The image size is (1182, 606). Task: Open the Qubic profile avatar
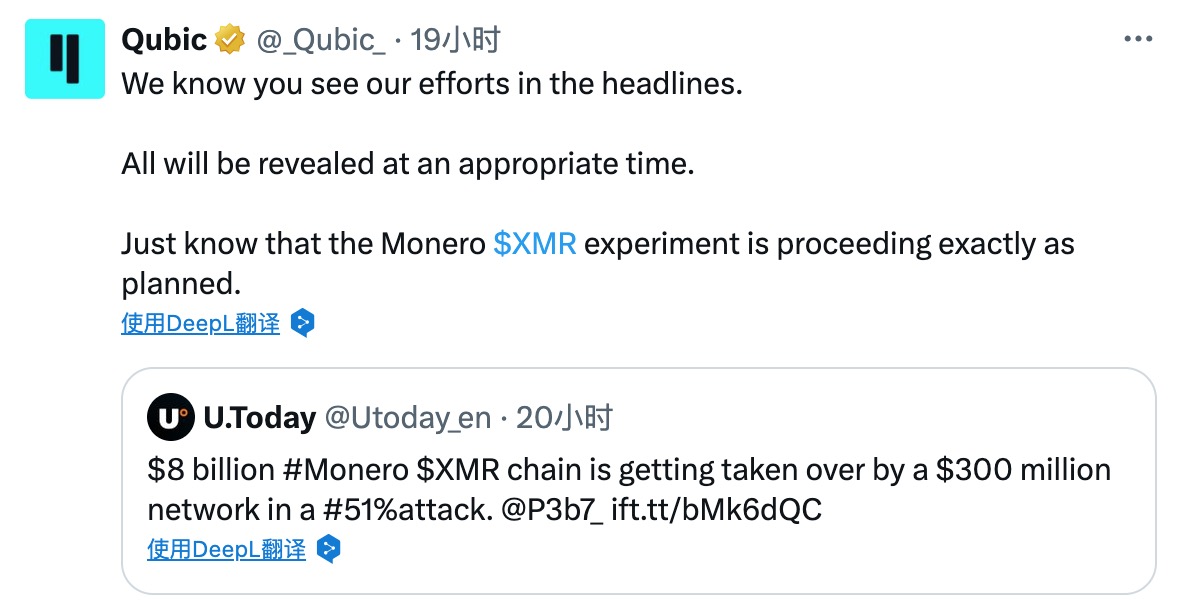(65, 59)
